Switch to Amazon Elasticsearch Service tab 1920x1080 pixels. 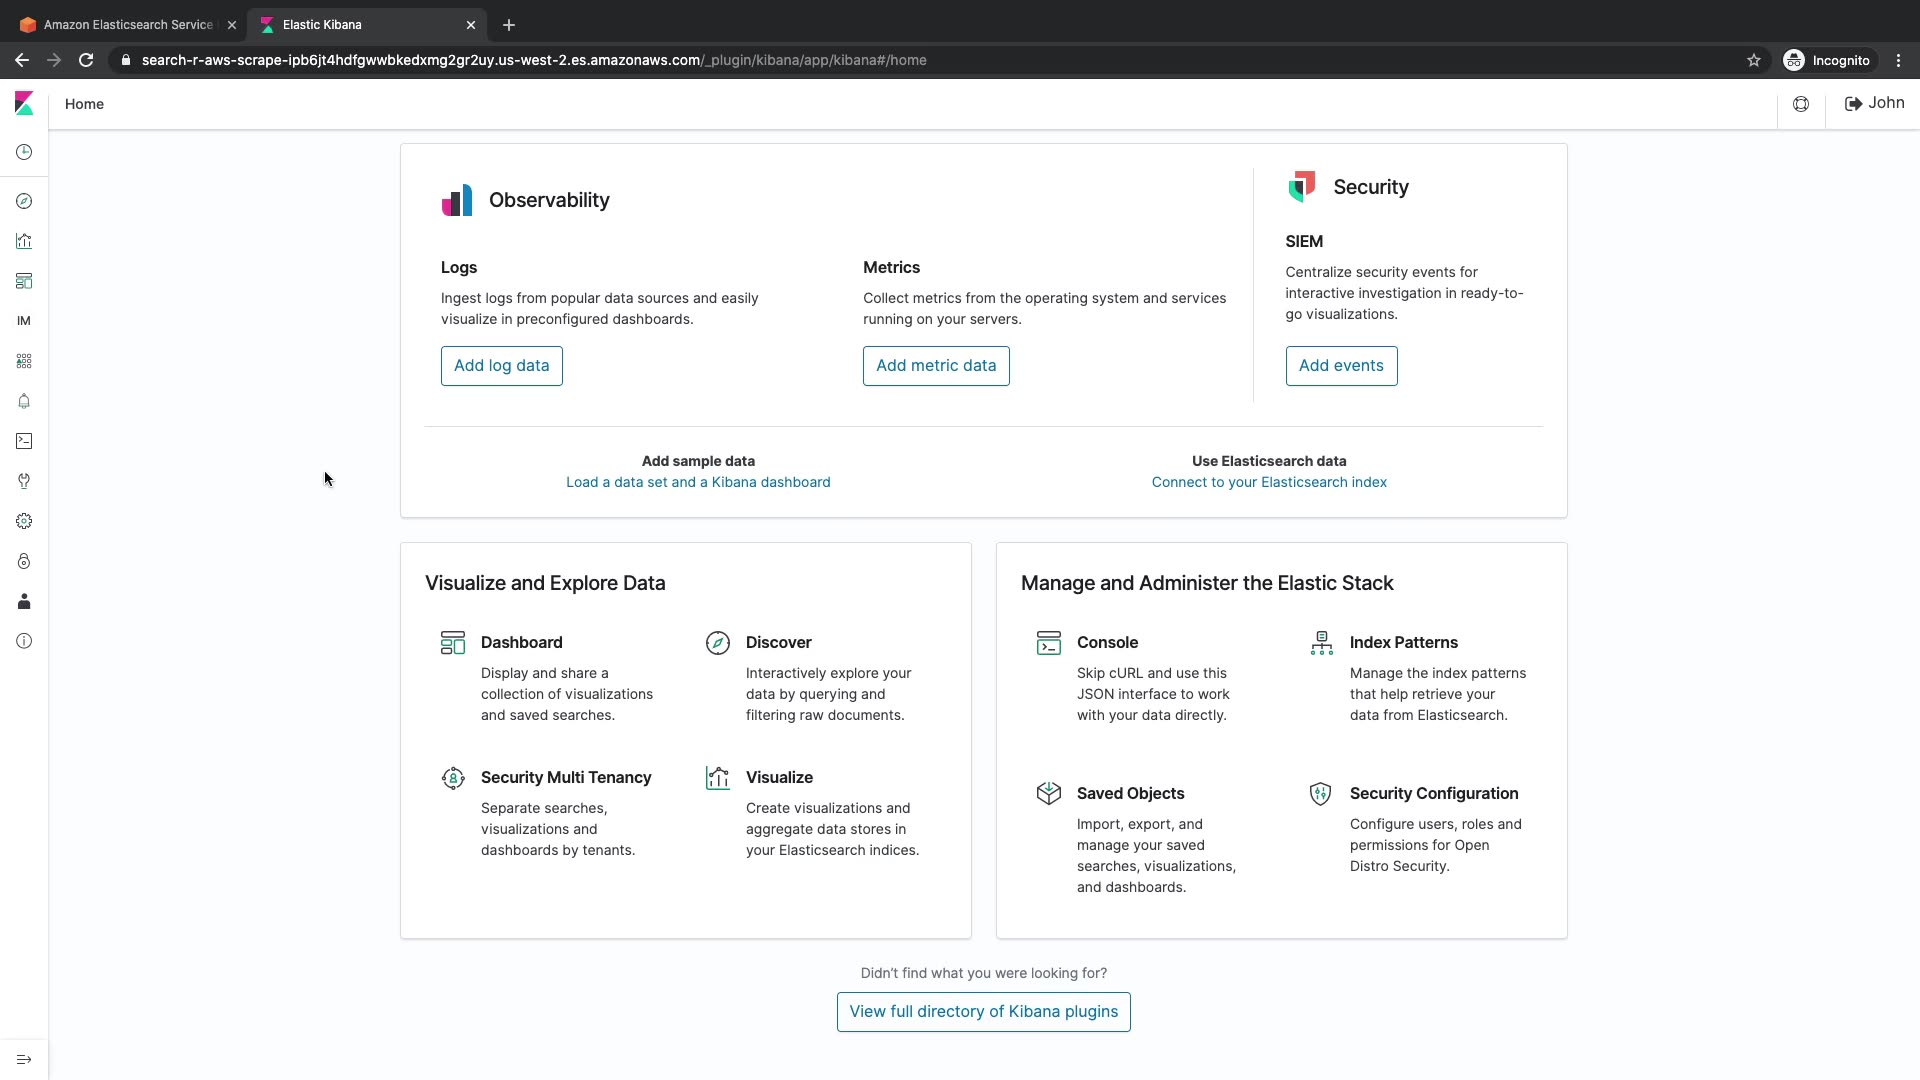[x=128, y=25]
